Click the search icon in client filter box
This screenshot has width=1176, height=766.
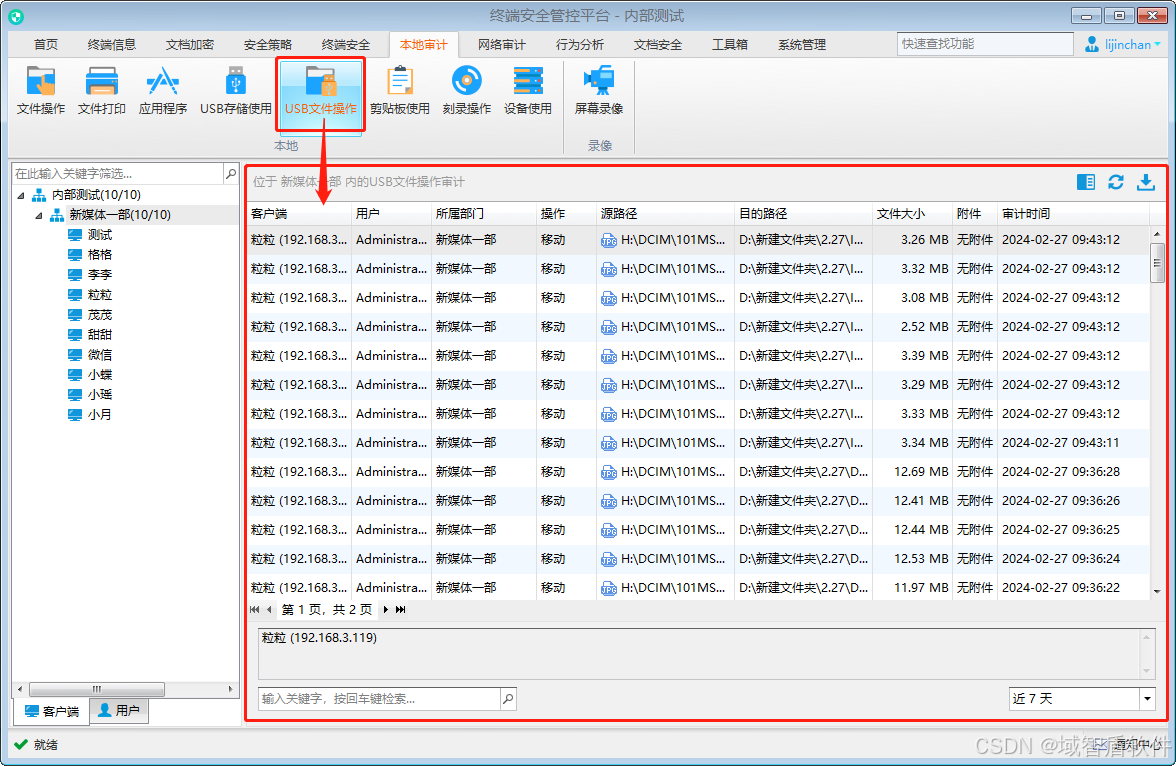point(231,173)
